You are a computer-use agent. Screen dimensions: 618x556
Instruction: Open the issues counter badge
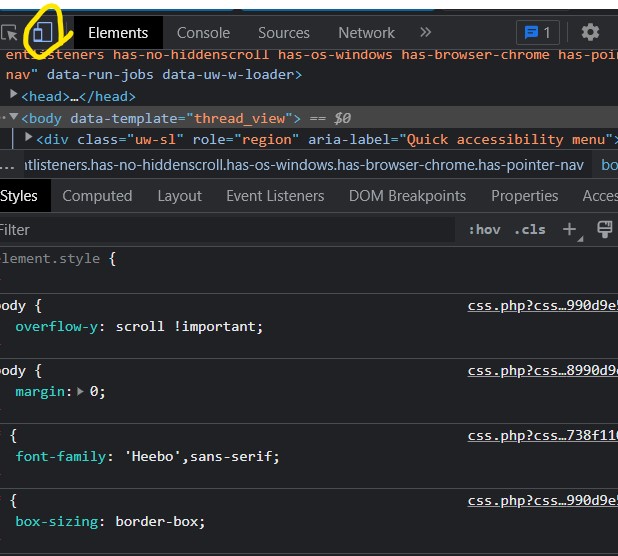click(x=538, y=33)
